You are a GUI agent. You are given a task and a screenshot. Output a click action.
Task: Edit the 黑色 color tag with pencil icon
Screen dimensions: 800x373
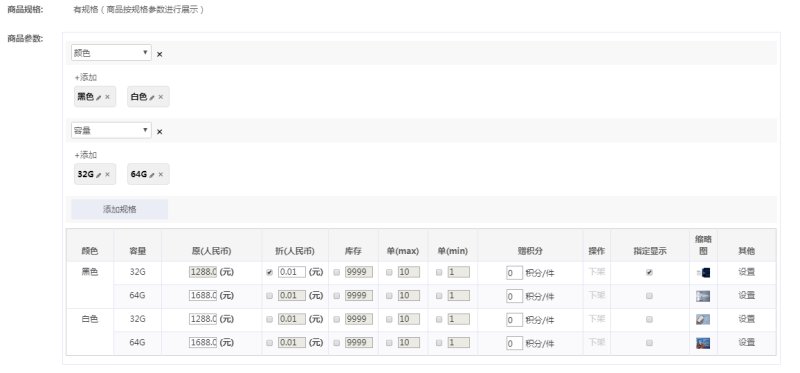pos(98,97)
